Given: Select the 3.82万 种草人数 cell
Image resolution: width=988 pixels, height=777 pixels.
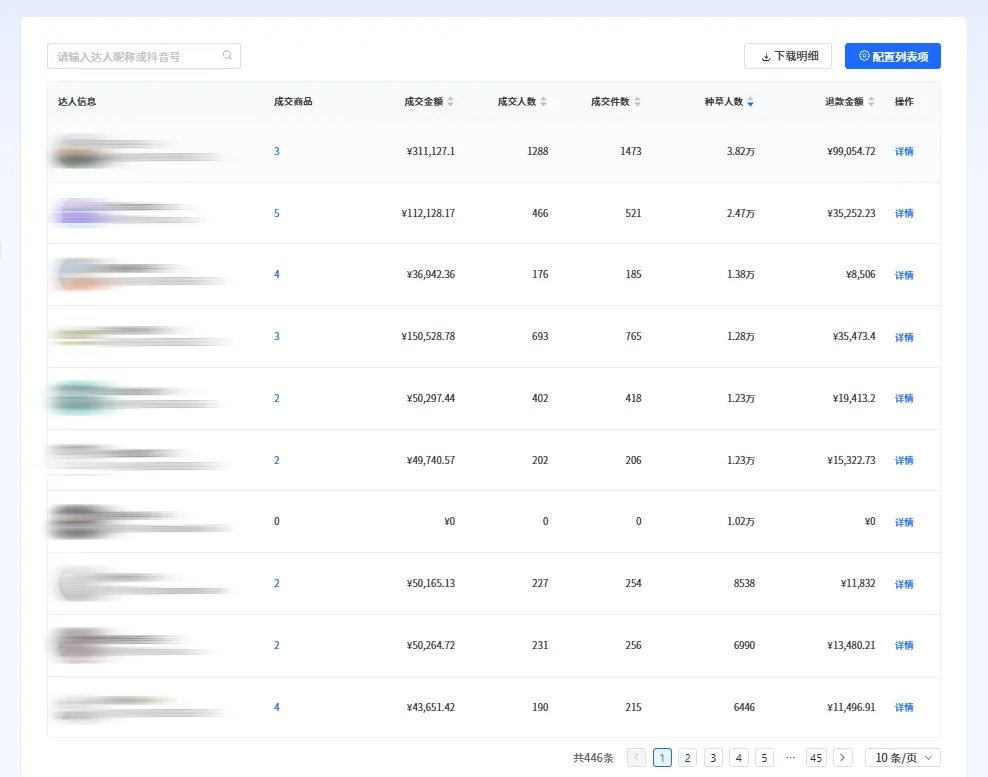Looking at the screenshot, I should [741, 151].
